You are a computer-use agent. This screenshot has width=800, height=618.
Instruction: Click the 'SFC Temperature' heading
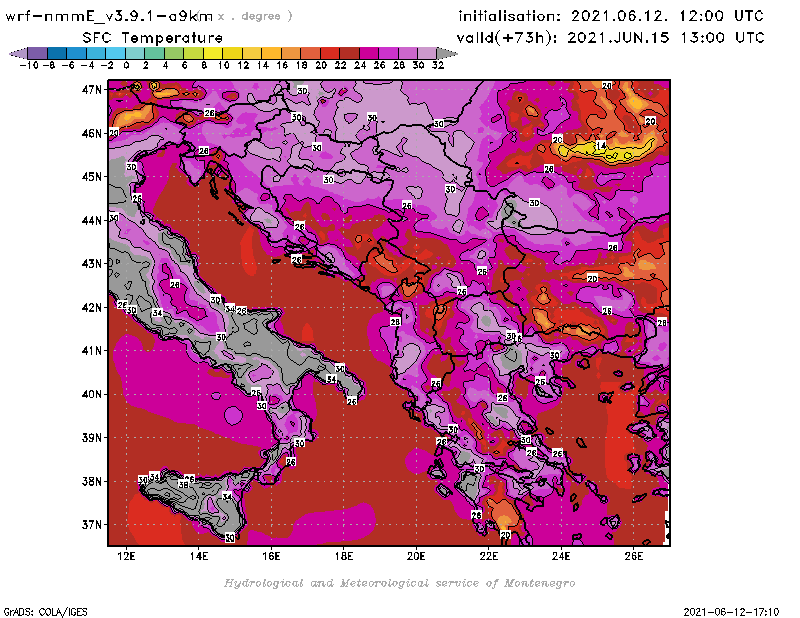pos(152,38)
